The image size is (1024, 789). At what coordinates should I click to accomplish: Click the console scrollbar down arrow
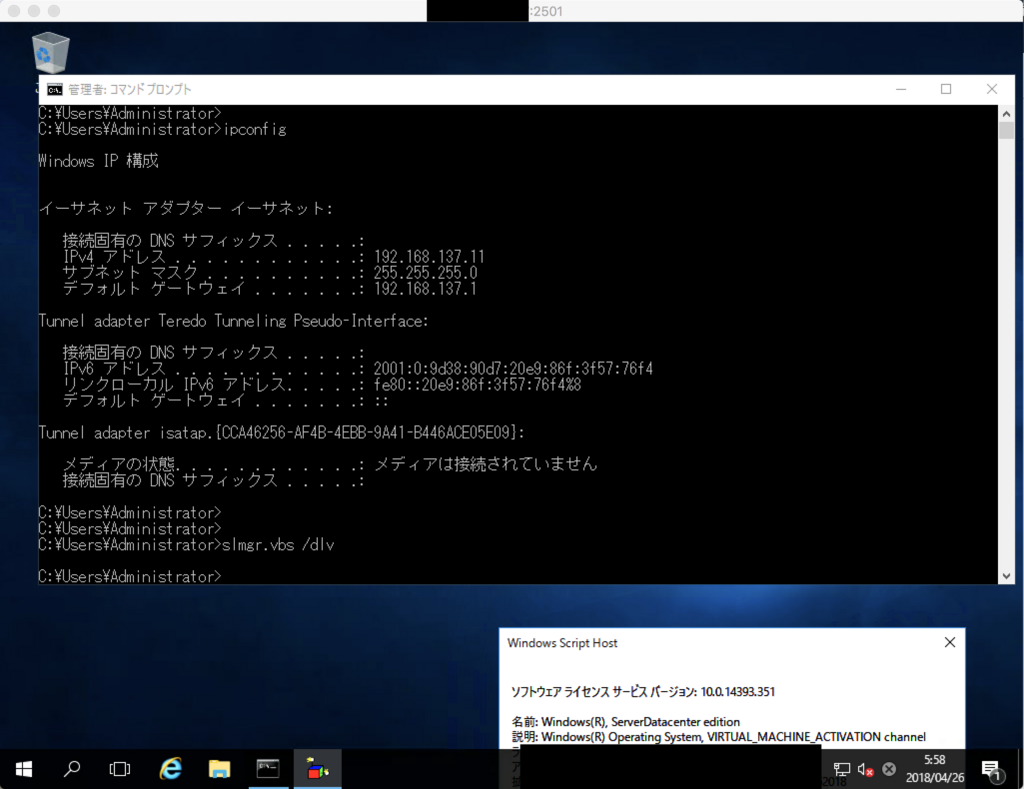tap(1006, 575)
